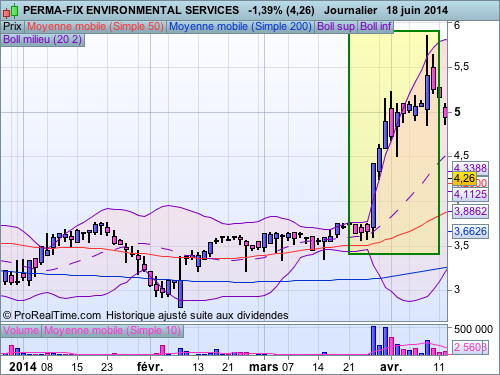Viewport: 500px width, 375px height.
Task: Click the blue 3,6626 moving average tag
Action: click(470, 231)
